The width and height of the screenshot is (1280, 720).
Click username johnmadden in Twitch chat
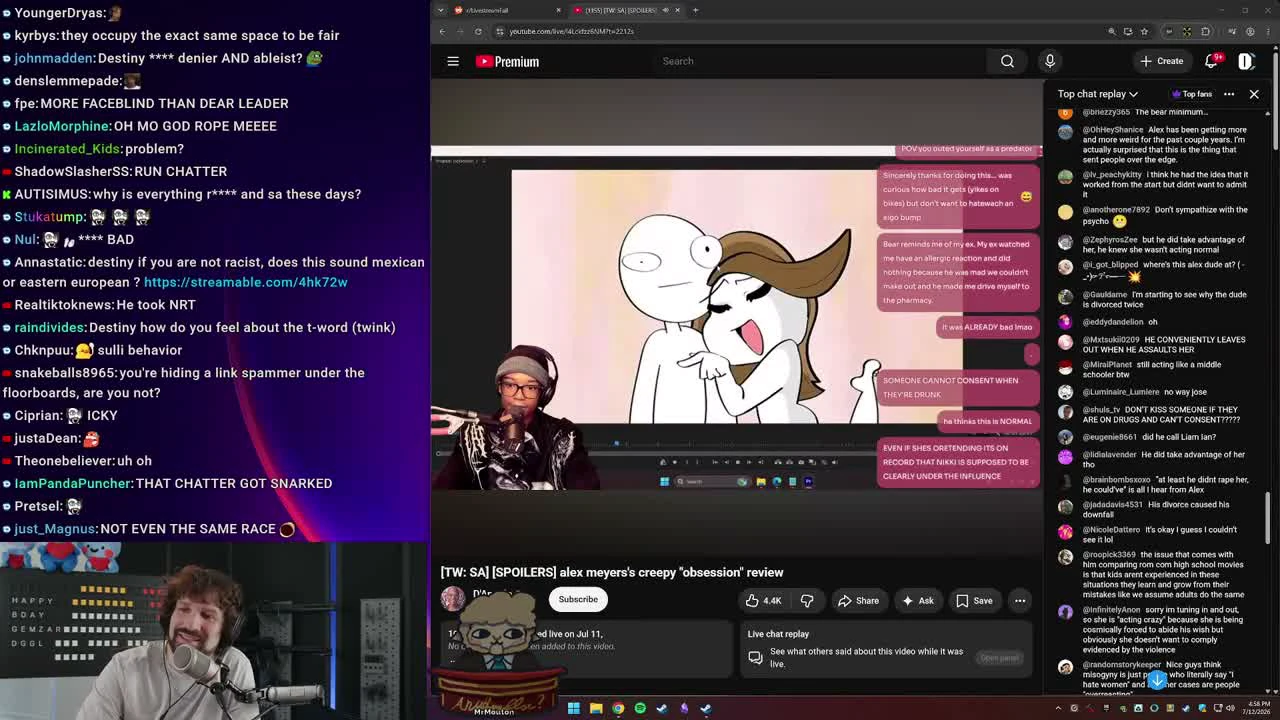click(x=55, y=58)
